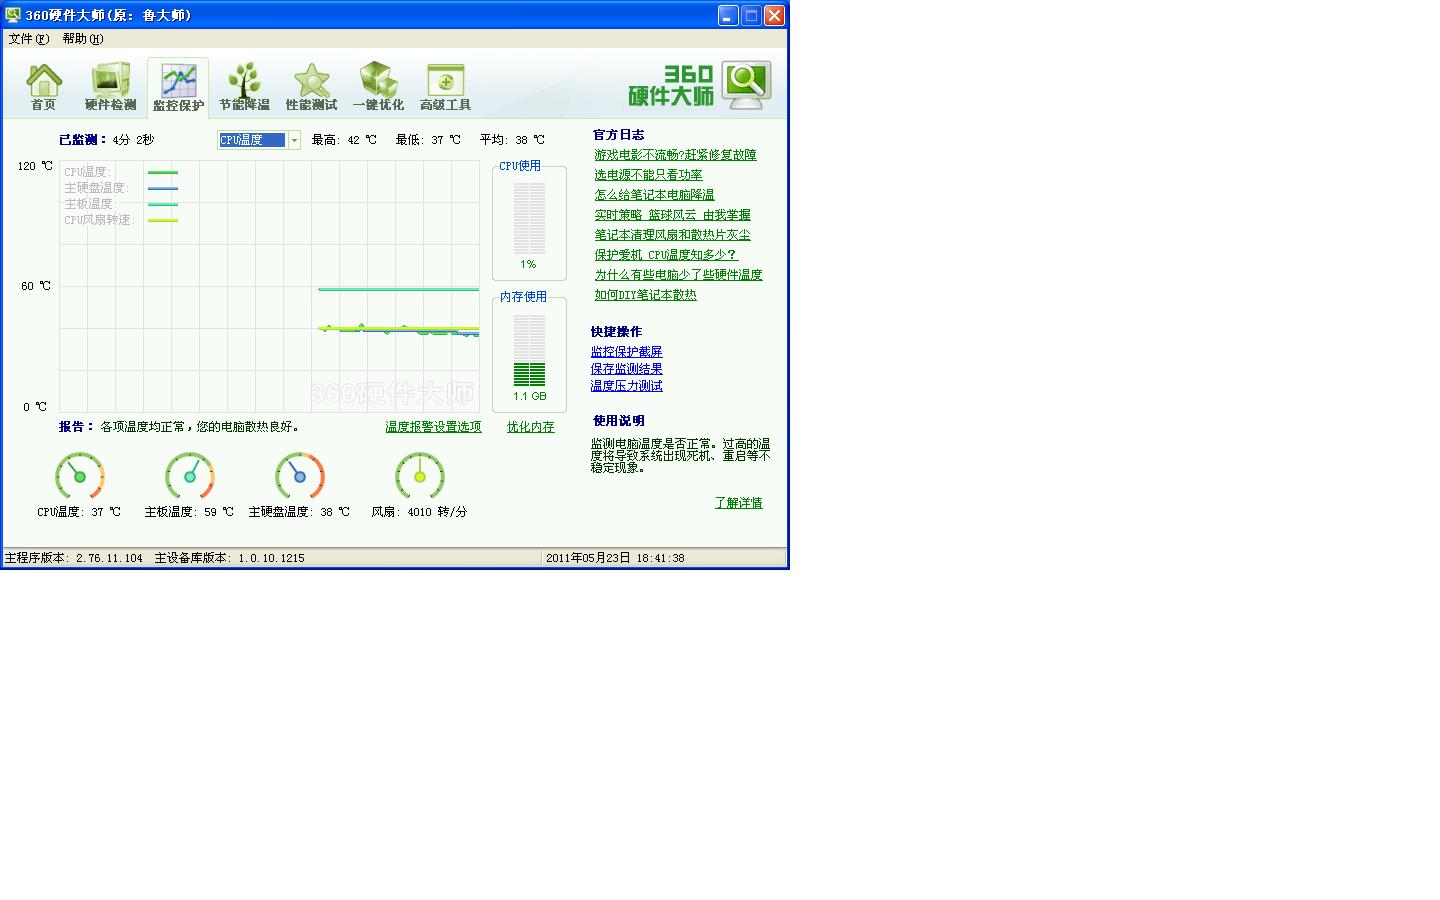Open the 一键优化 one-click optimize tab
The width and height of the screenshot is (1440, 900).
[x=378, y=87]
